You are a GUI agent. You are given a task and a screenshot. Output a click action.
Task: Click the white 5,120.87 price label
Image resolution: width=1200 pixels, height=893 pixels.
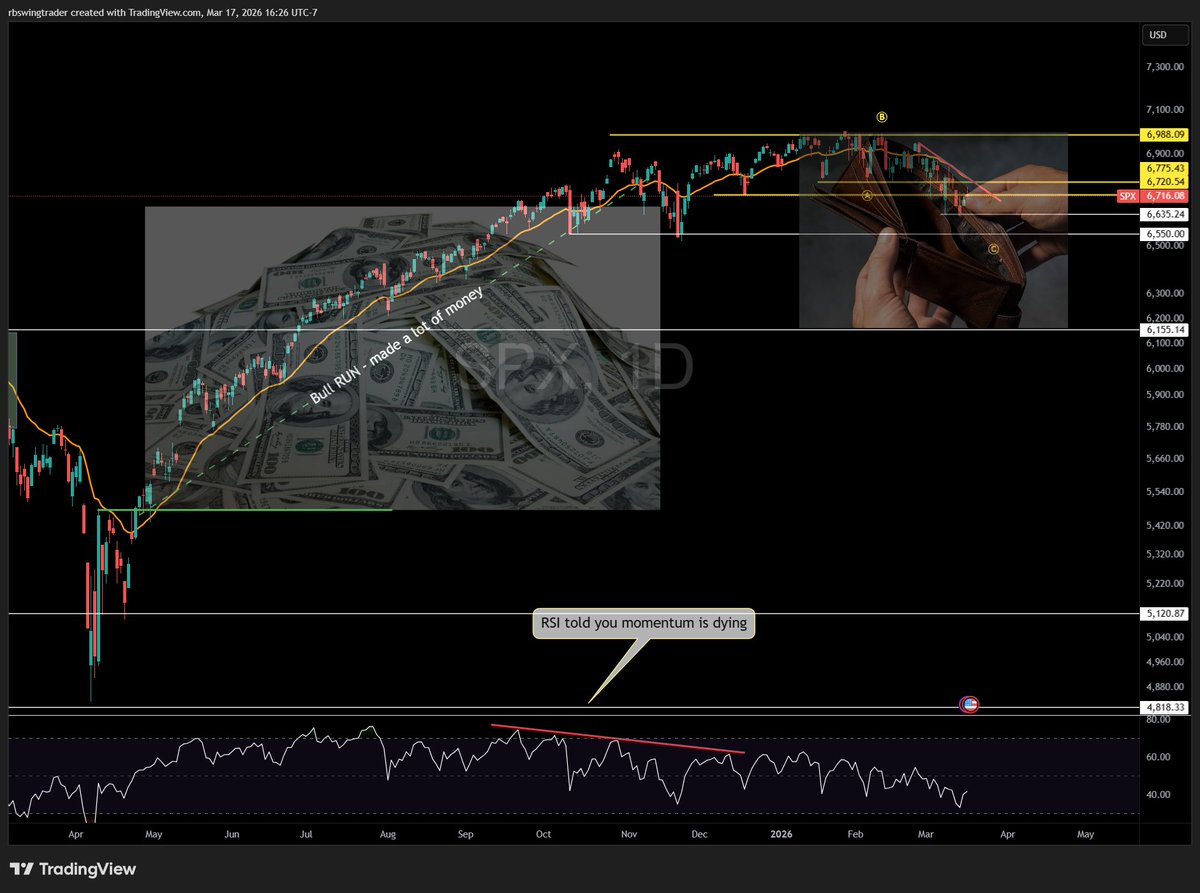[1164, 613]
